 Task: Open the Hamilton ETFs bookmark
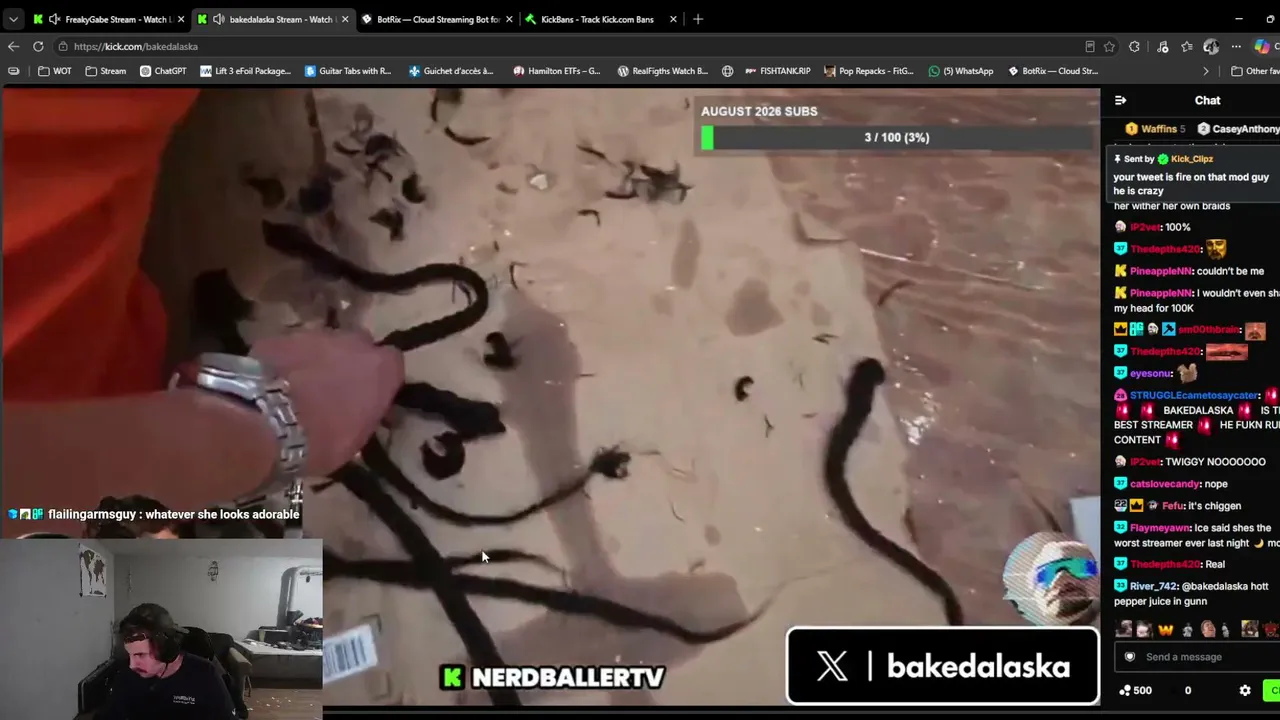pyautogui.click(x=556, y=71)
